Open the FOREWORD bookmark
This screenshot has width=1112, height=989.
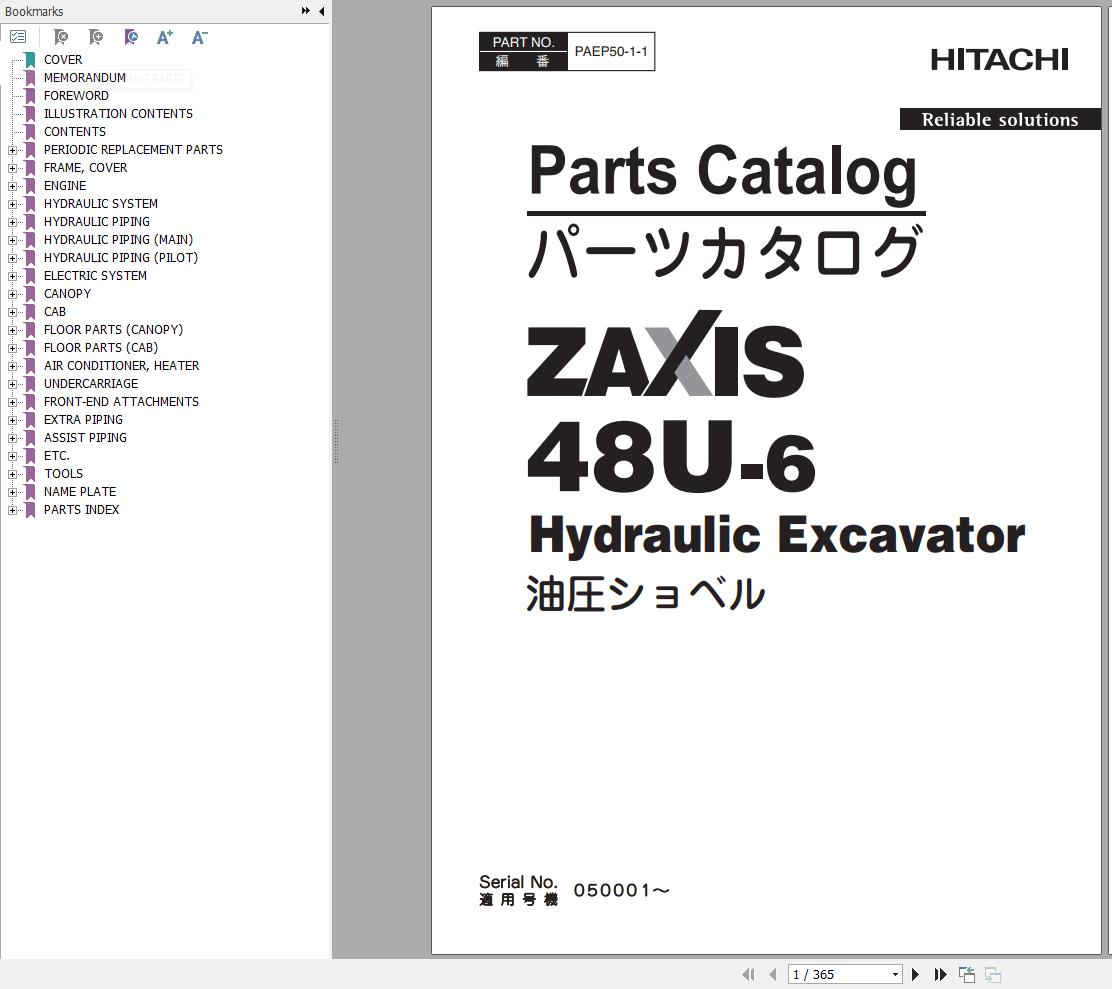point(77,96)
